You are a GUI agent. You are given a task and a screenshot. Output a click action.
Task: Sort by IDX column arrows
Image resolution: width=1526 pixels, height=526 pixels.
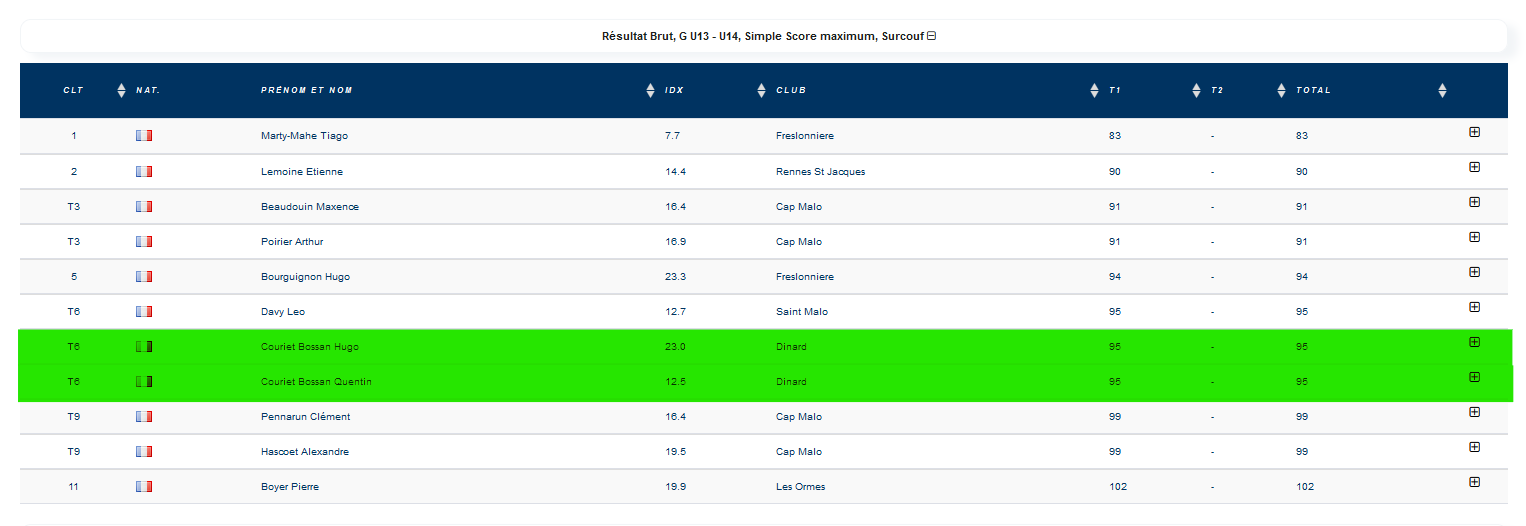click(762, 90)
